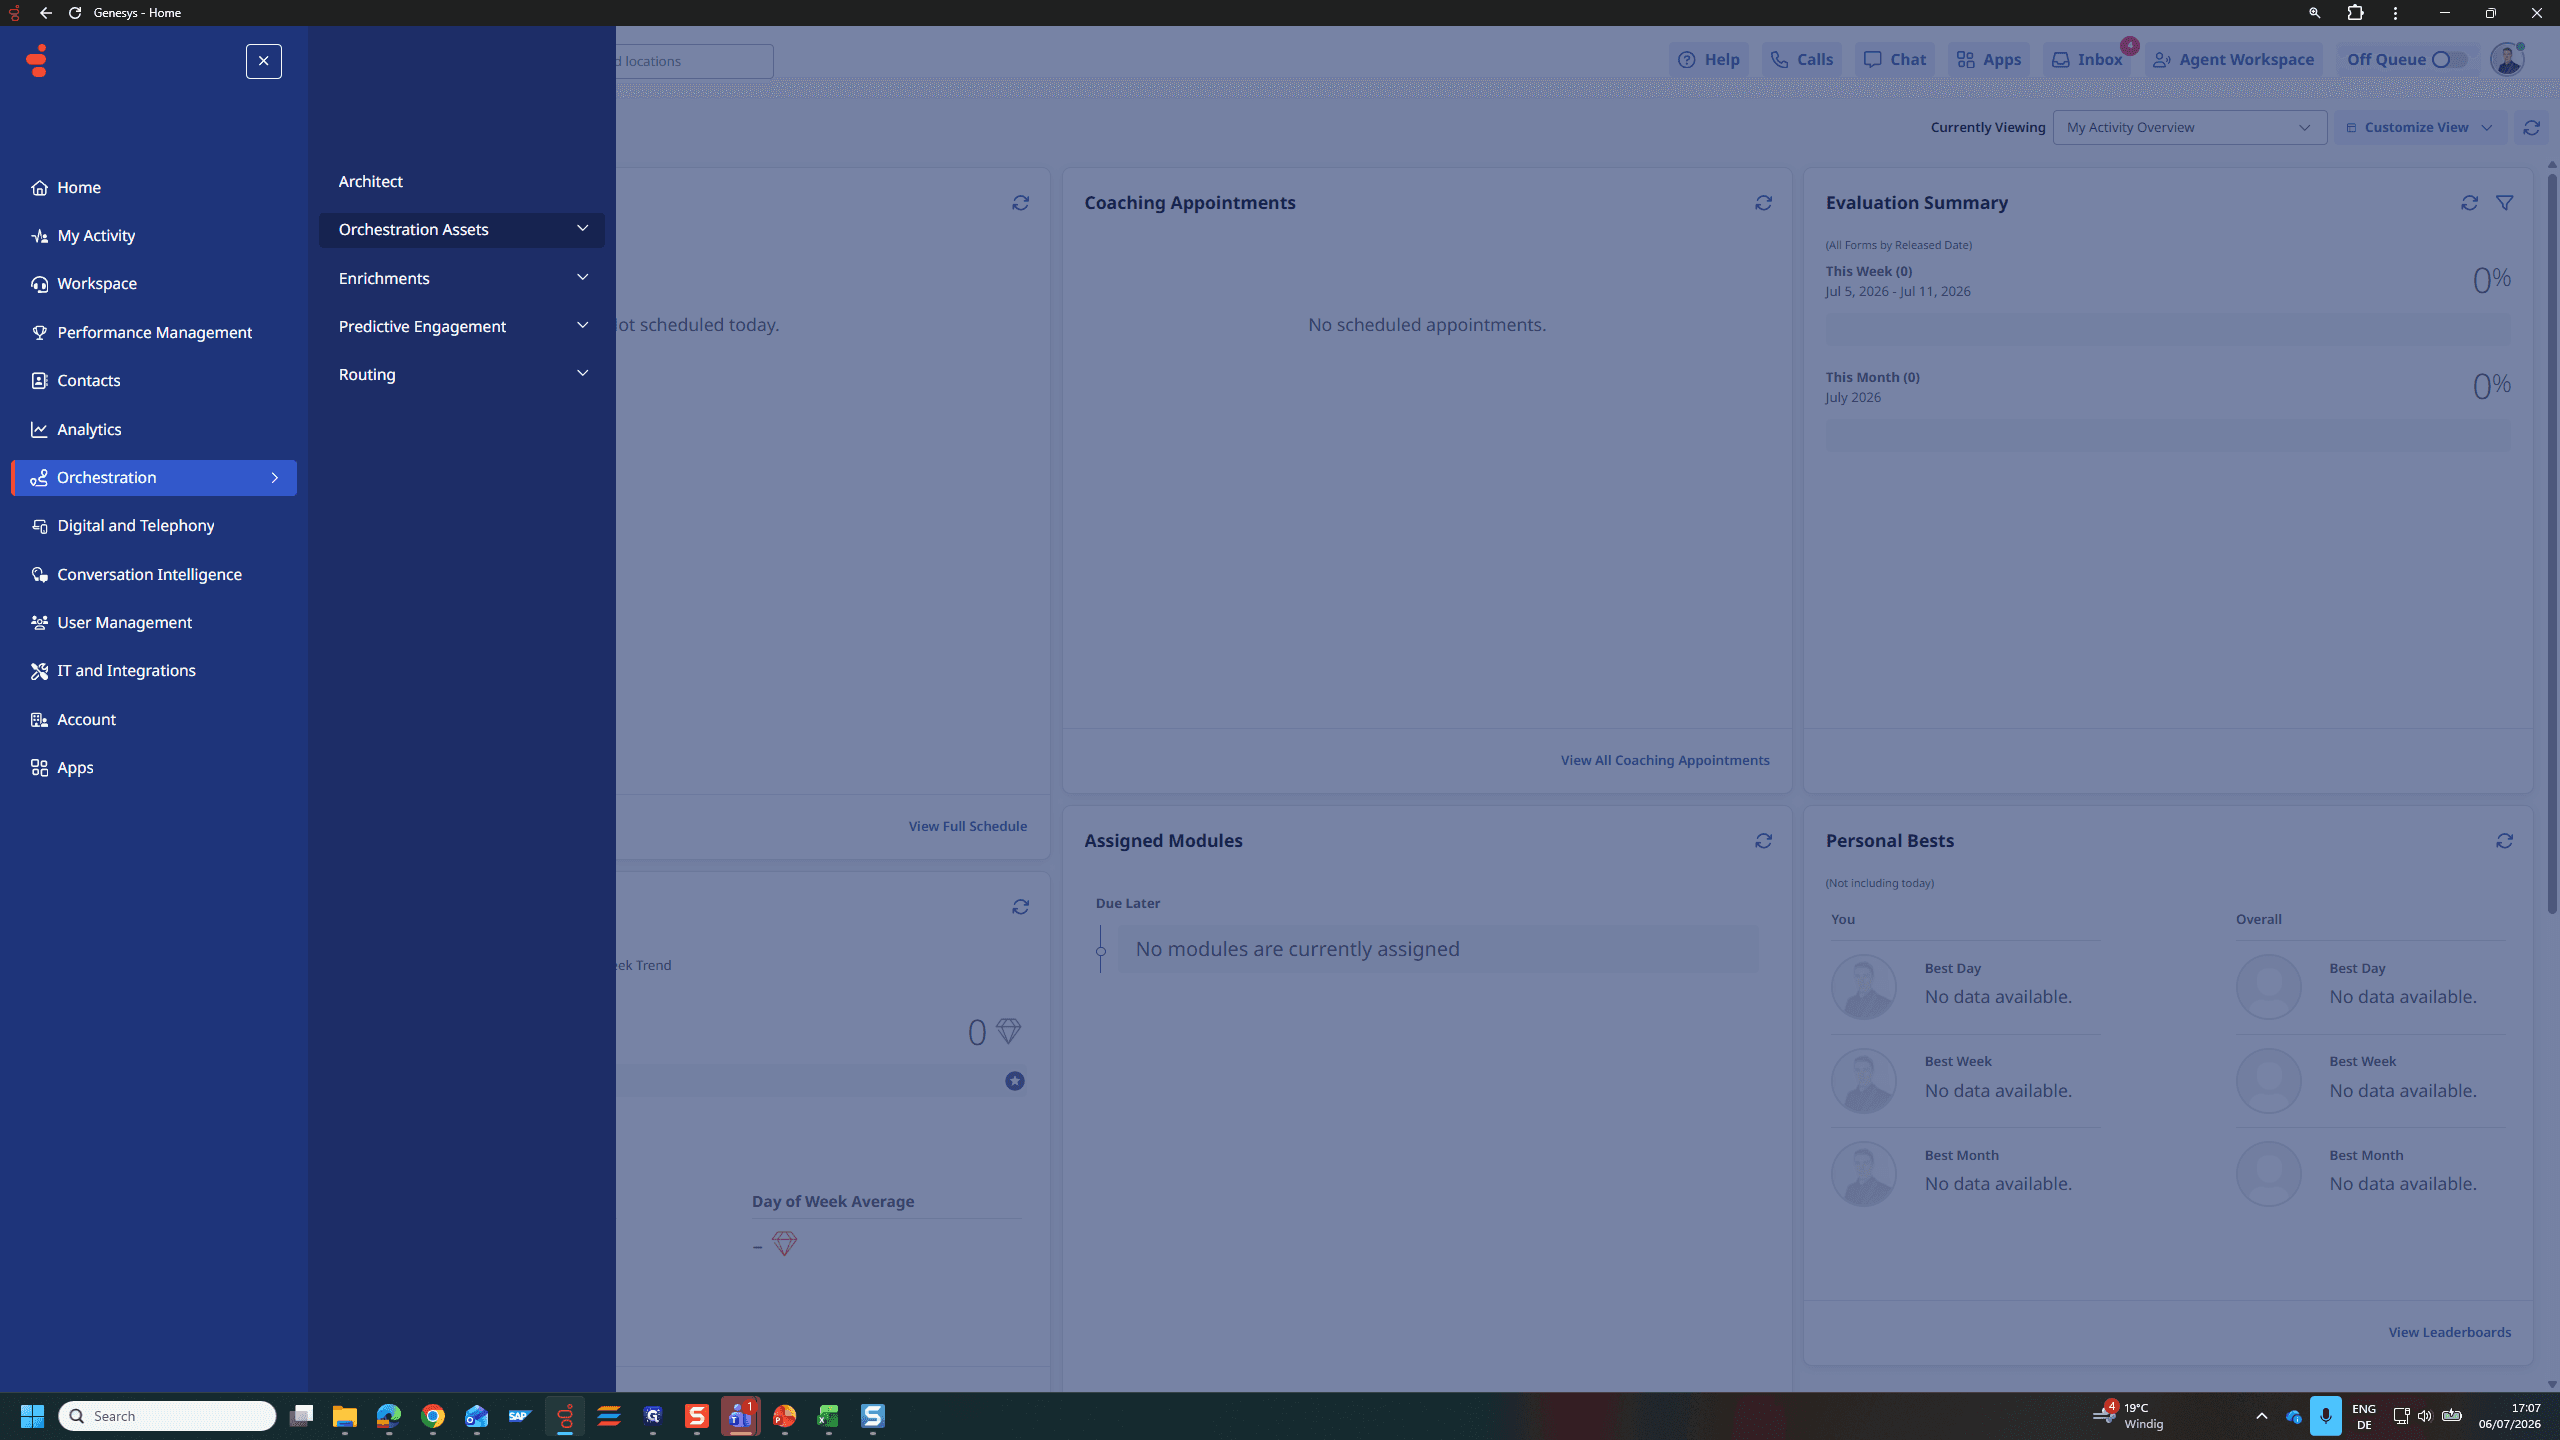Open the Customize View dropdown

pos(2420,127)
